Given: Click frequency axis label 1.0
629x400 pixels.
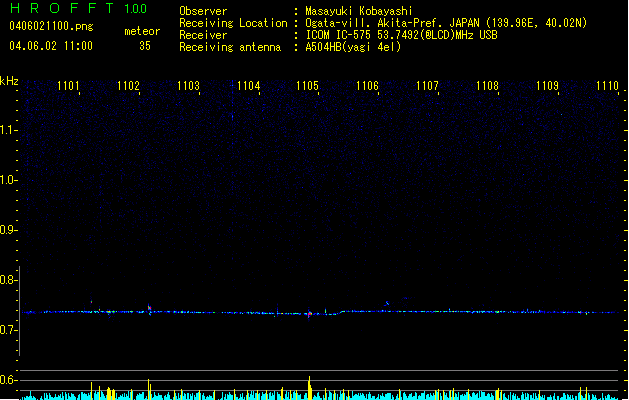Looking at the screenshot, I should [7, 180].
